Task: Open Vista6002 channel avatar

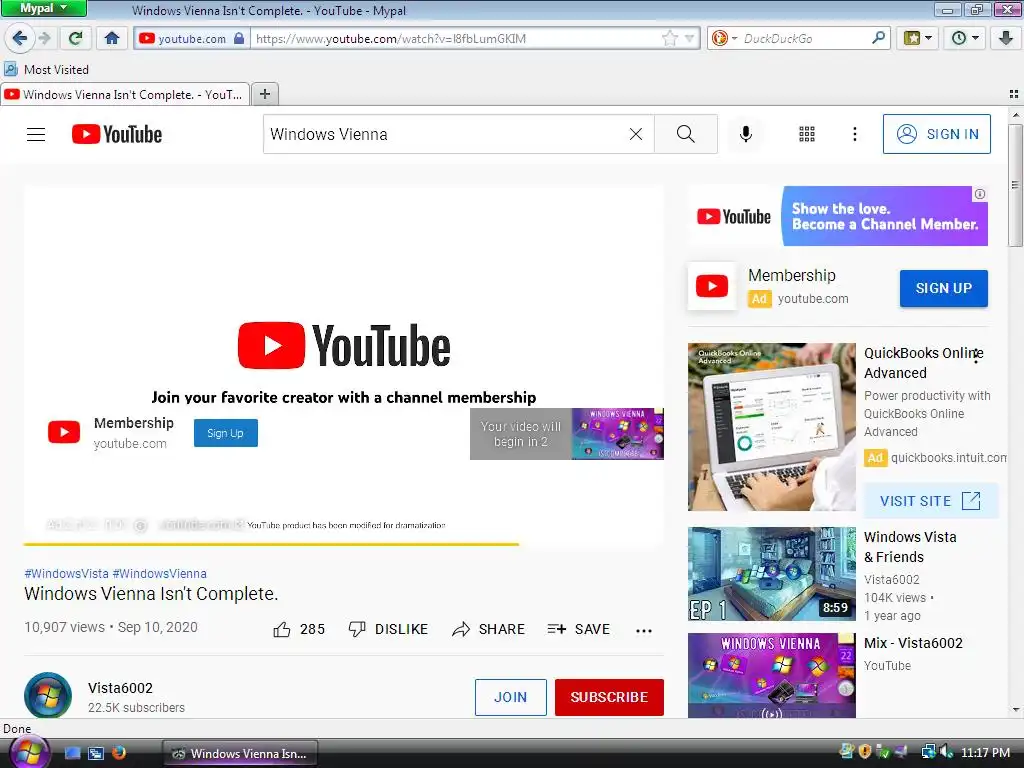Action: click(48, 696)
